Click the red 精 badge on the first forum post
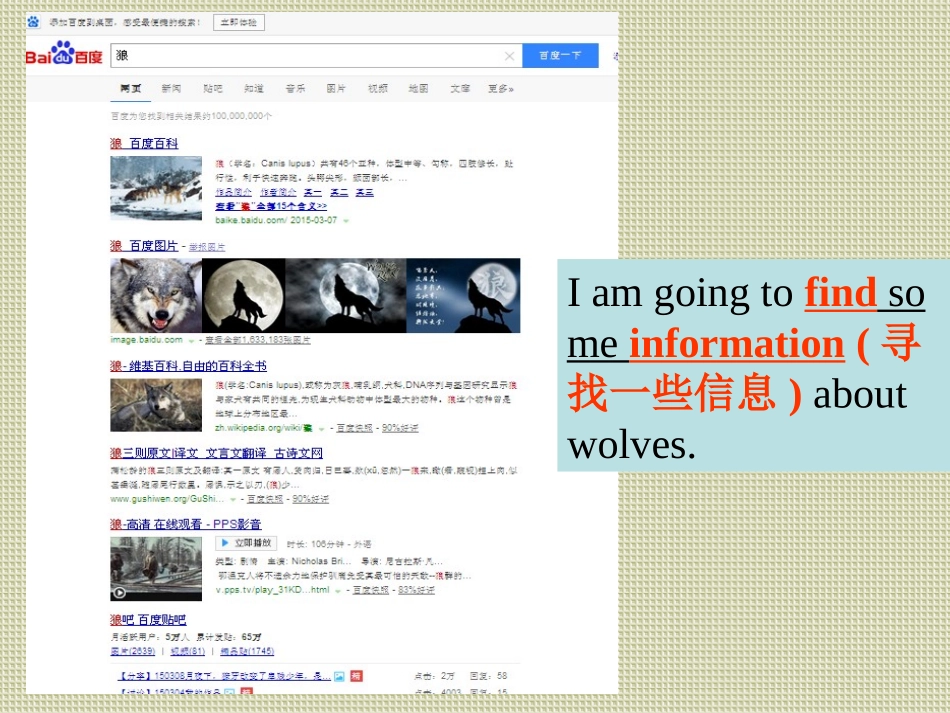Viewport: 950px width, 713px height. coord(356,676)
